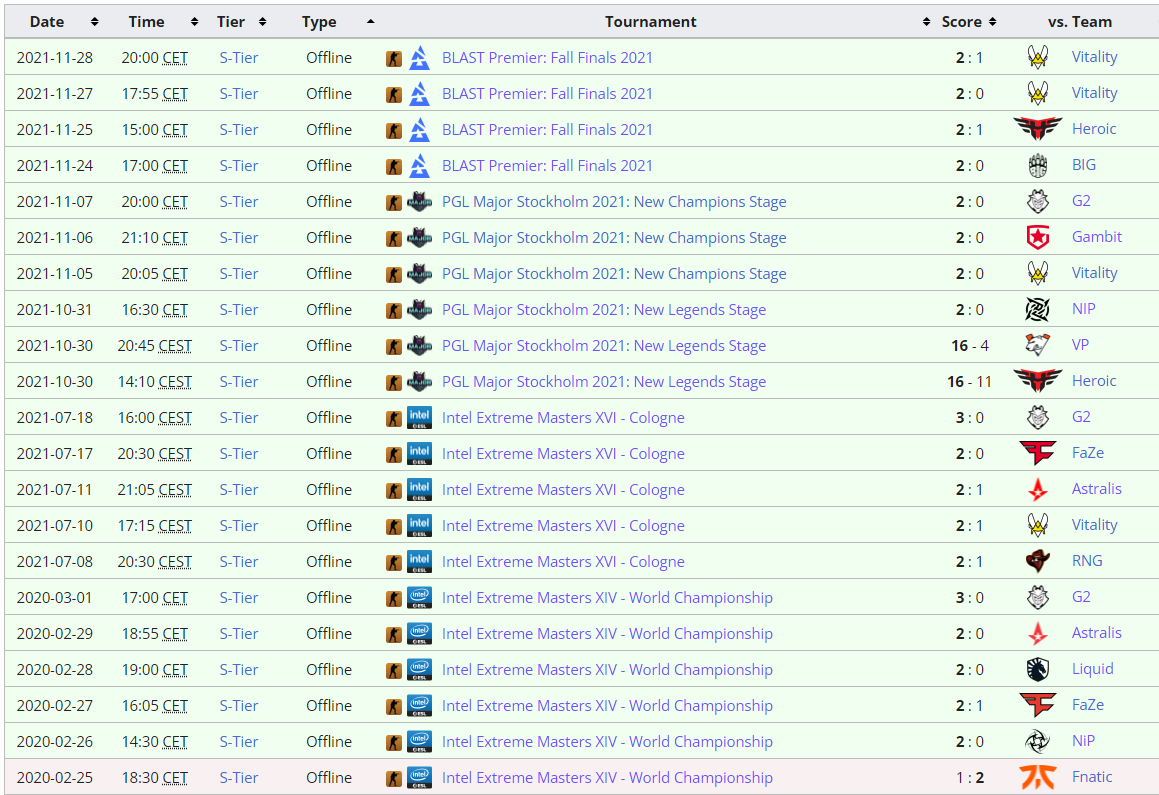This screenshot has height=795, width=1159.
Task: Open the Intel Extreme Masters XVI - Cologne page
Action: tap(563, 418)
